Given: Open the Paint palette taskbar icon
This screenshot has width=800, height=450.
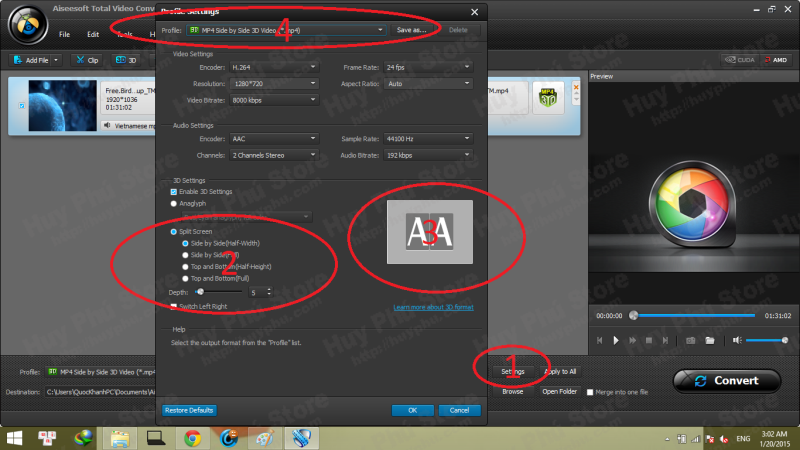Looking at the screenshot, I should click(265, 438).
